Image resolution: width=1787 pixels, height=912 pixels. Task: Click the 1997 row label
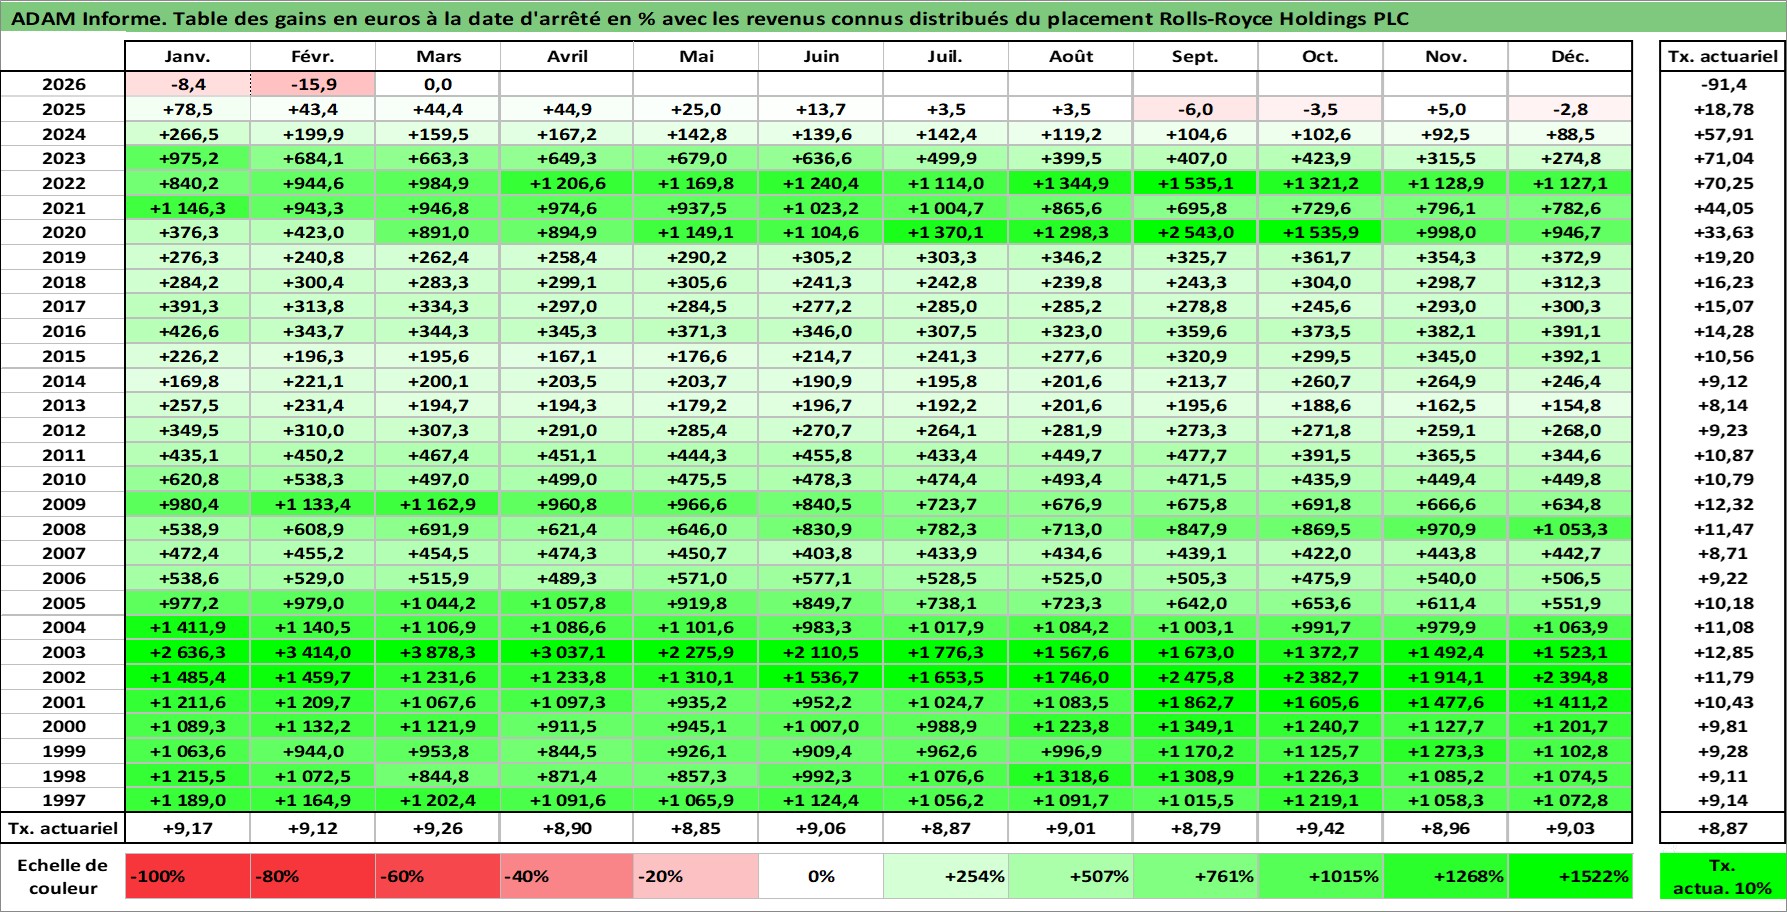point(63,800)
